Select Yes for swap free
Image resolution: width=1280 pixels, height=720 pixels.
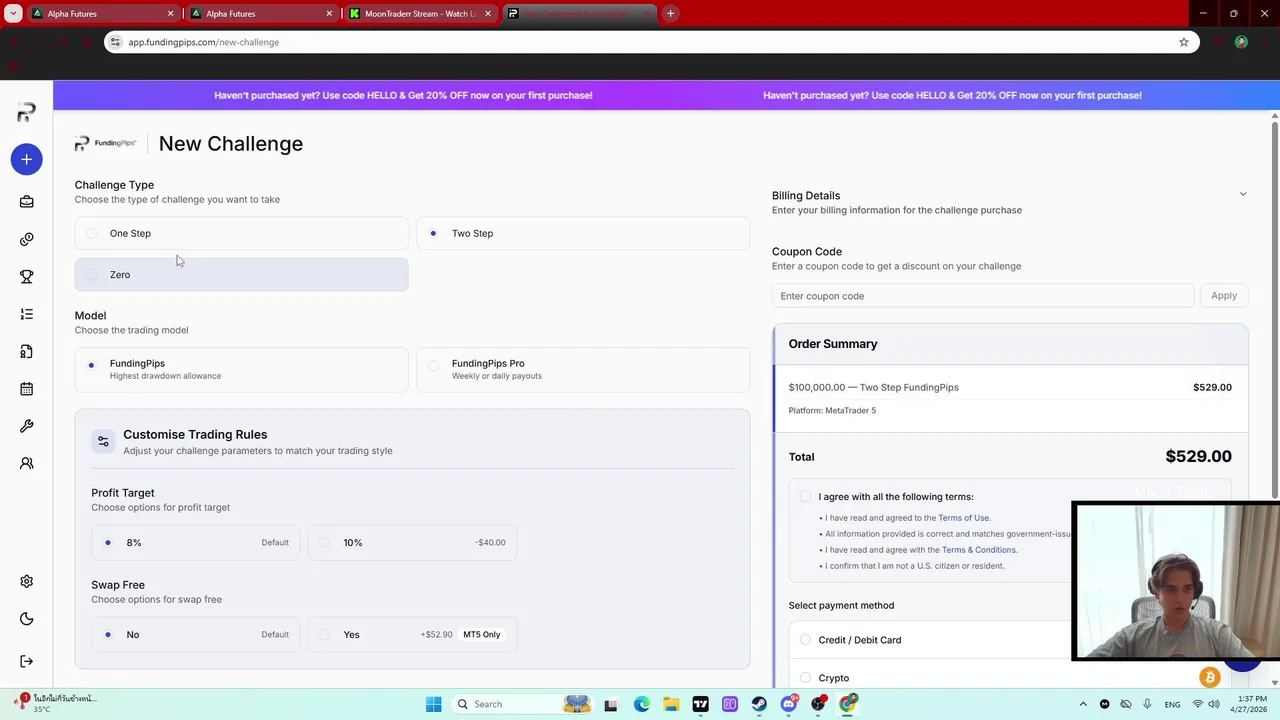click(413, 634)
